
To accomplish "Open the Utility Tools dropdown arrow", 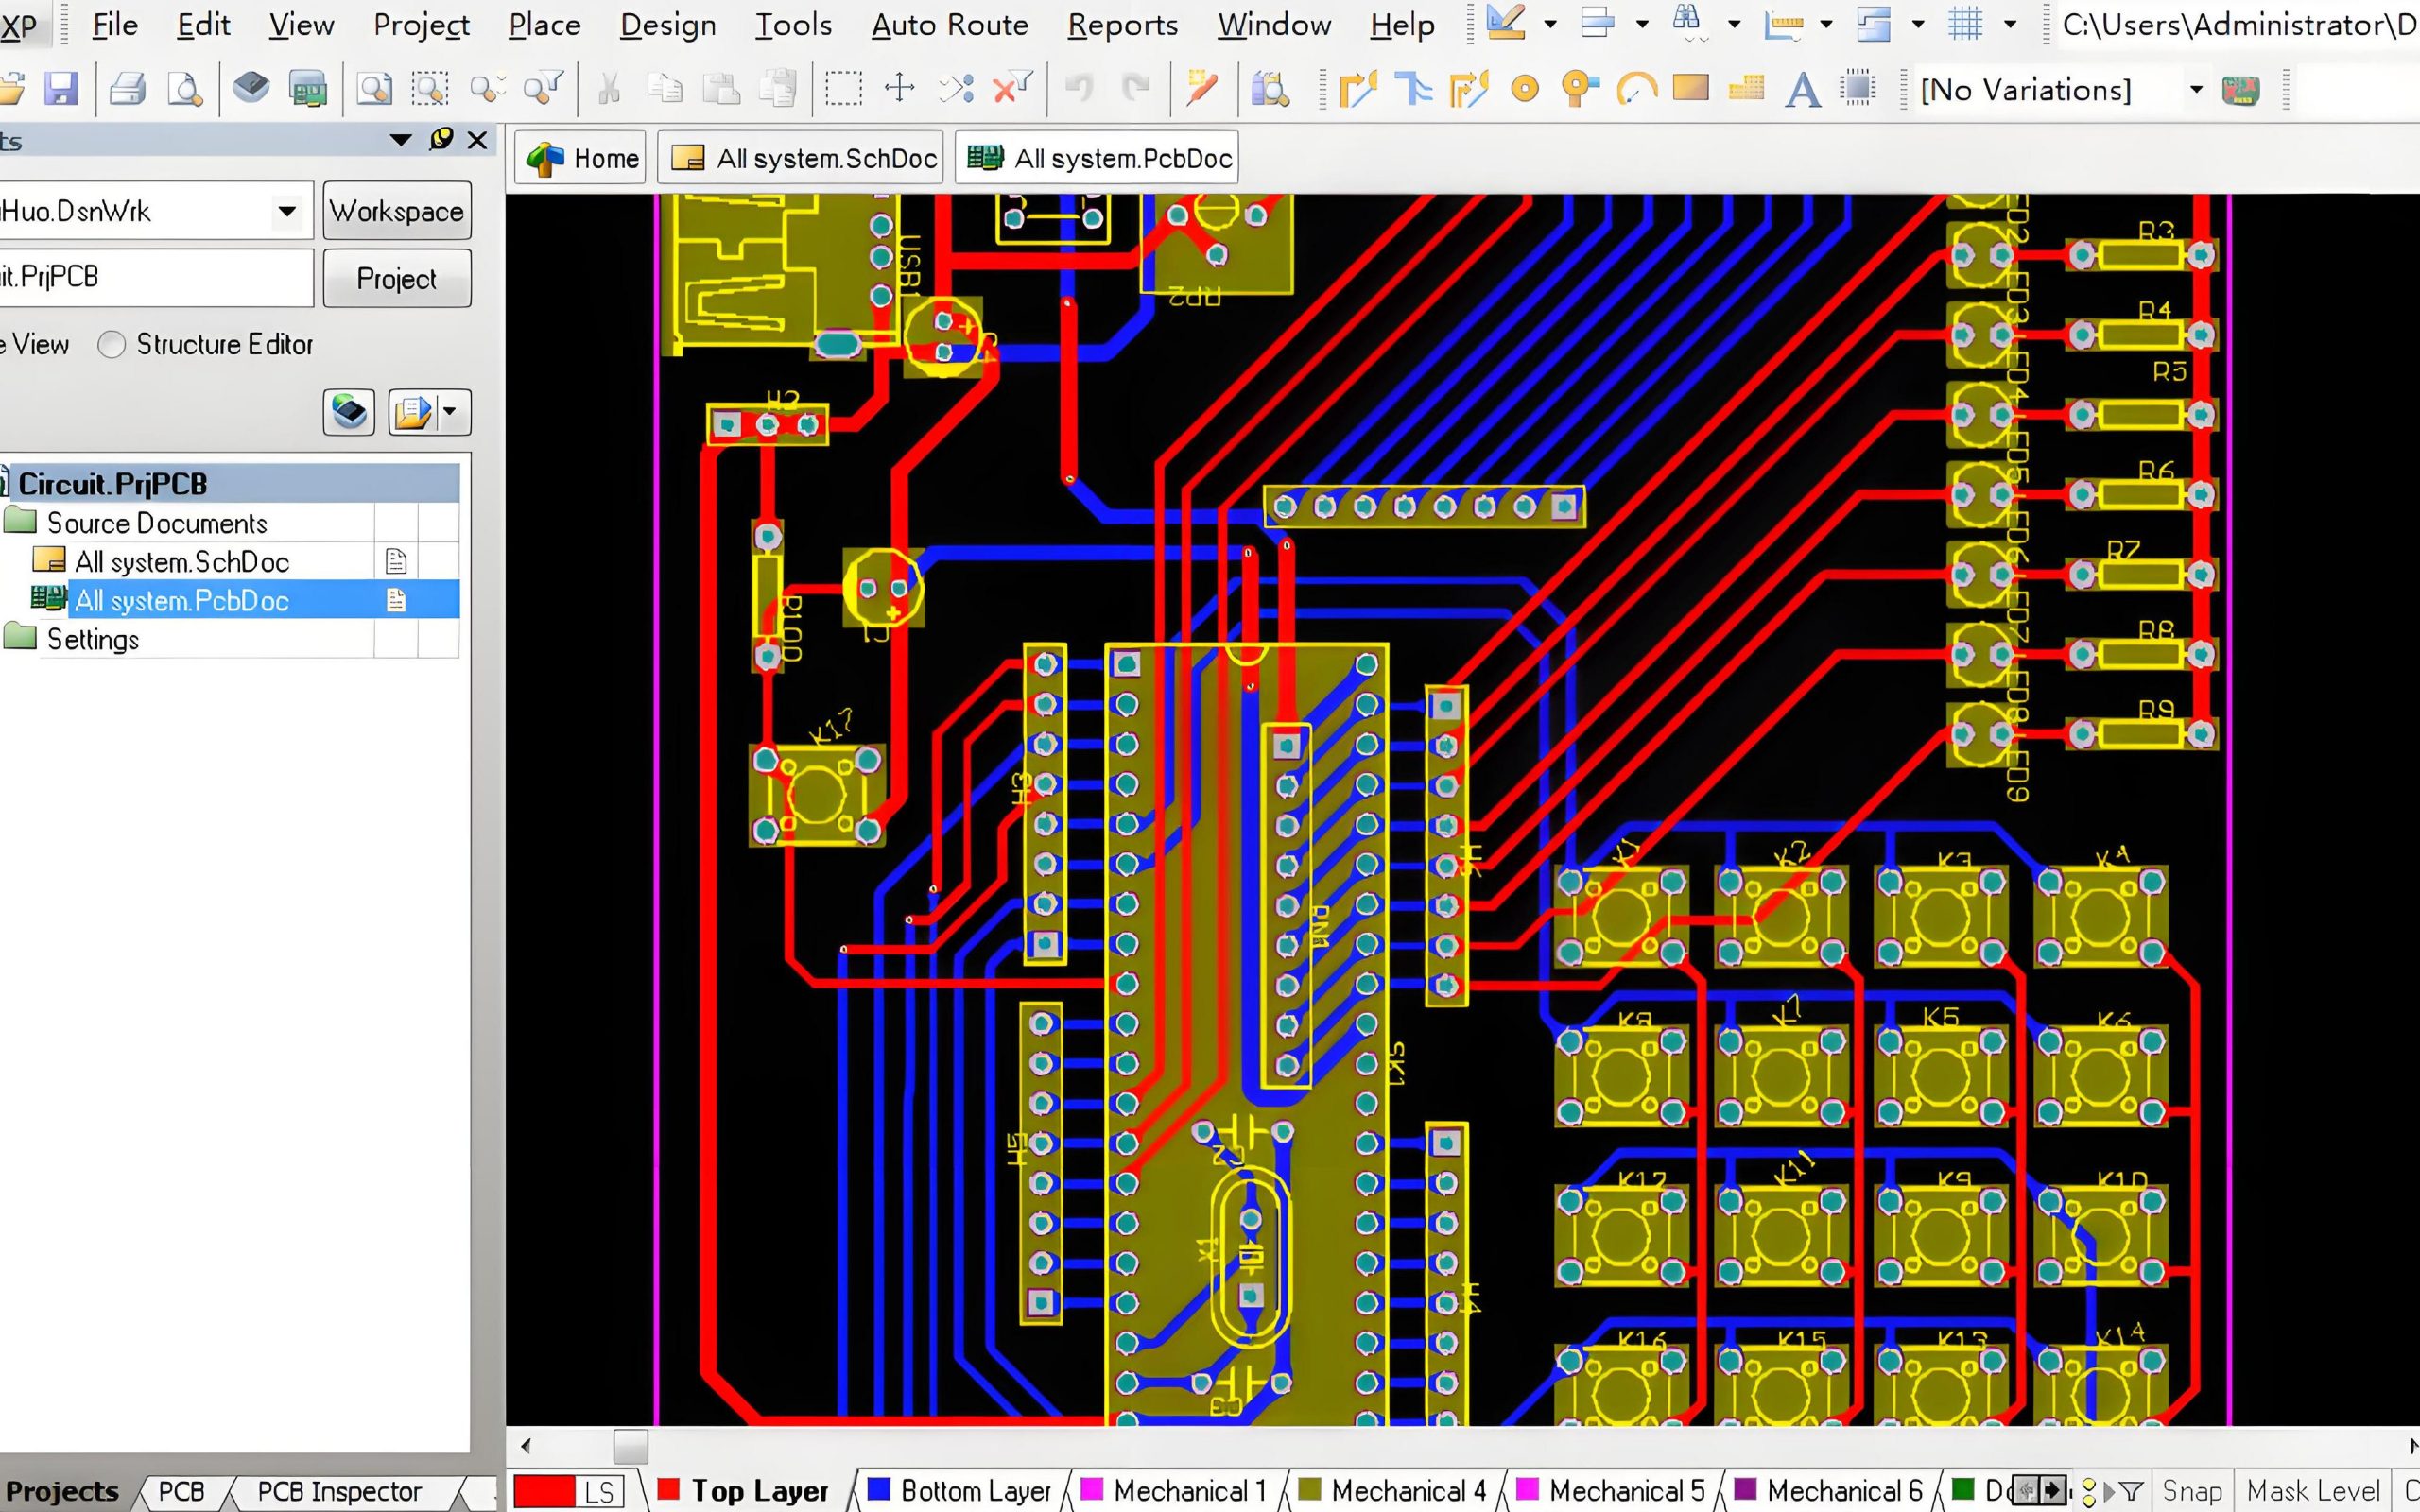I will pos(1550,24).
